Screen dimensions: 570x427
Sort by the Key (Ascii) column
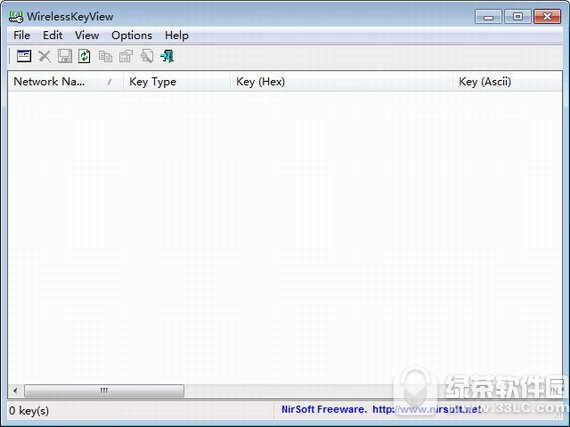pos(507,81)
